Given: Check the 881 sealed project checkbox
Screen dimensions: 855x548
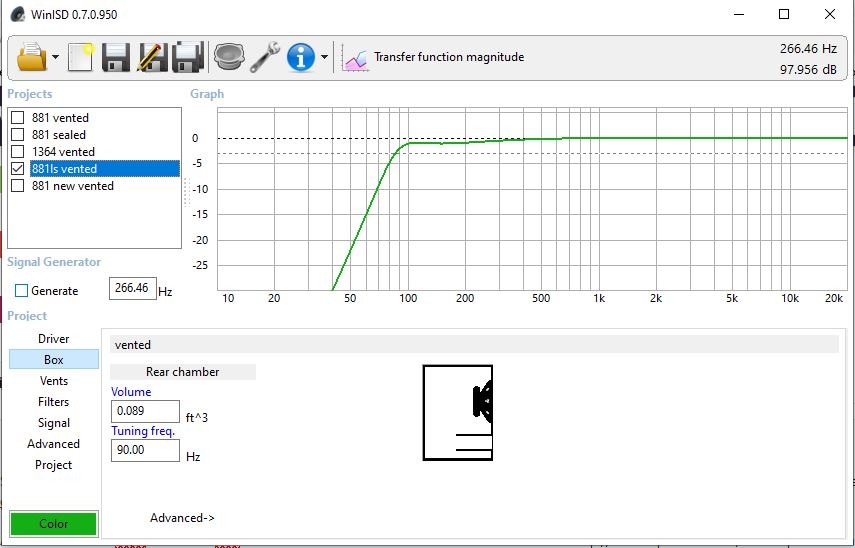Looking at the screenshot, I should point(17,135).
